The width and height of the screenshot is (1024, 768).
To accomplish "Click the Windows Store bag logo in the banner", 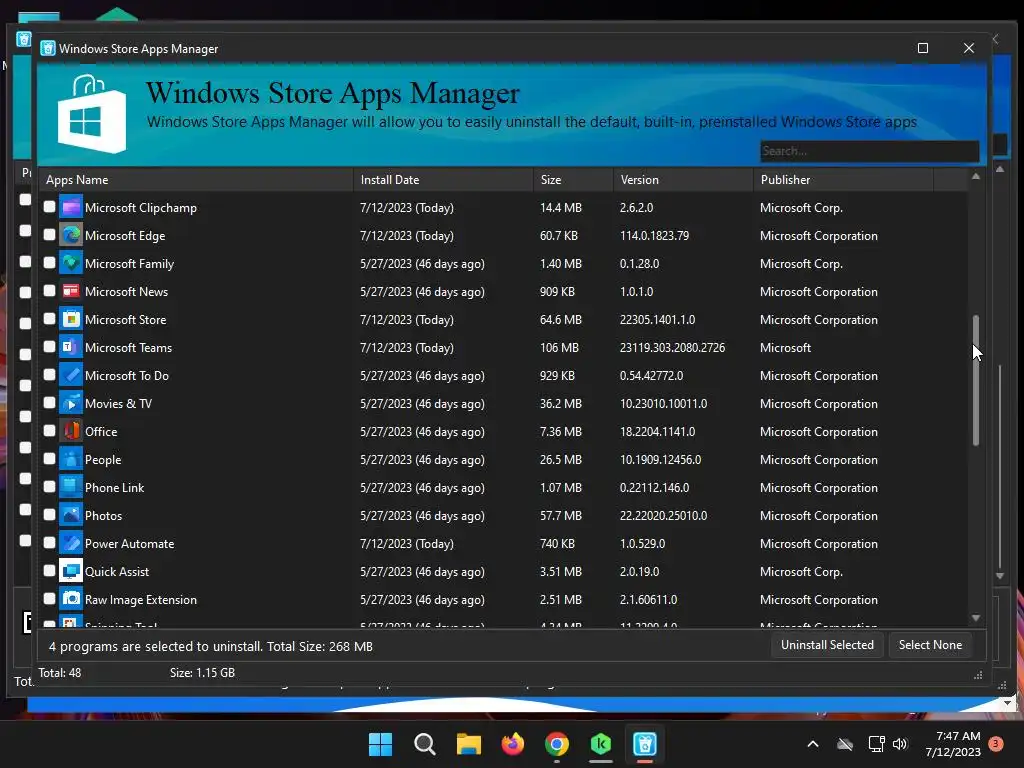I will [91, 114].
